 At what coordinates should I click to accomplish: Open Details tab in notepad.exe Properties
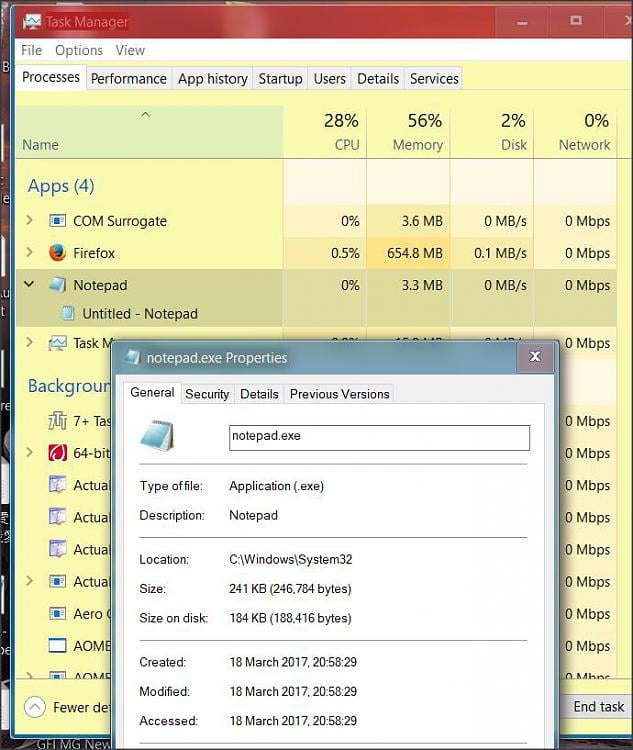(259, 394)
